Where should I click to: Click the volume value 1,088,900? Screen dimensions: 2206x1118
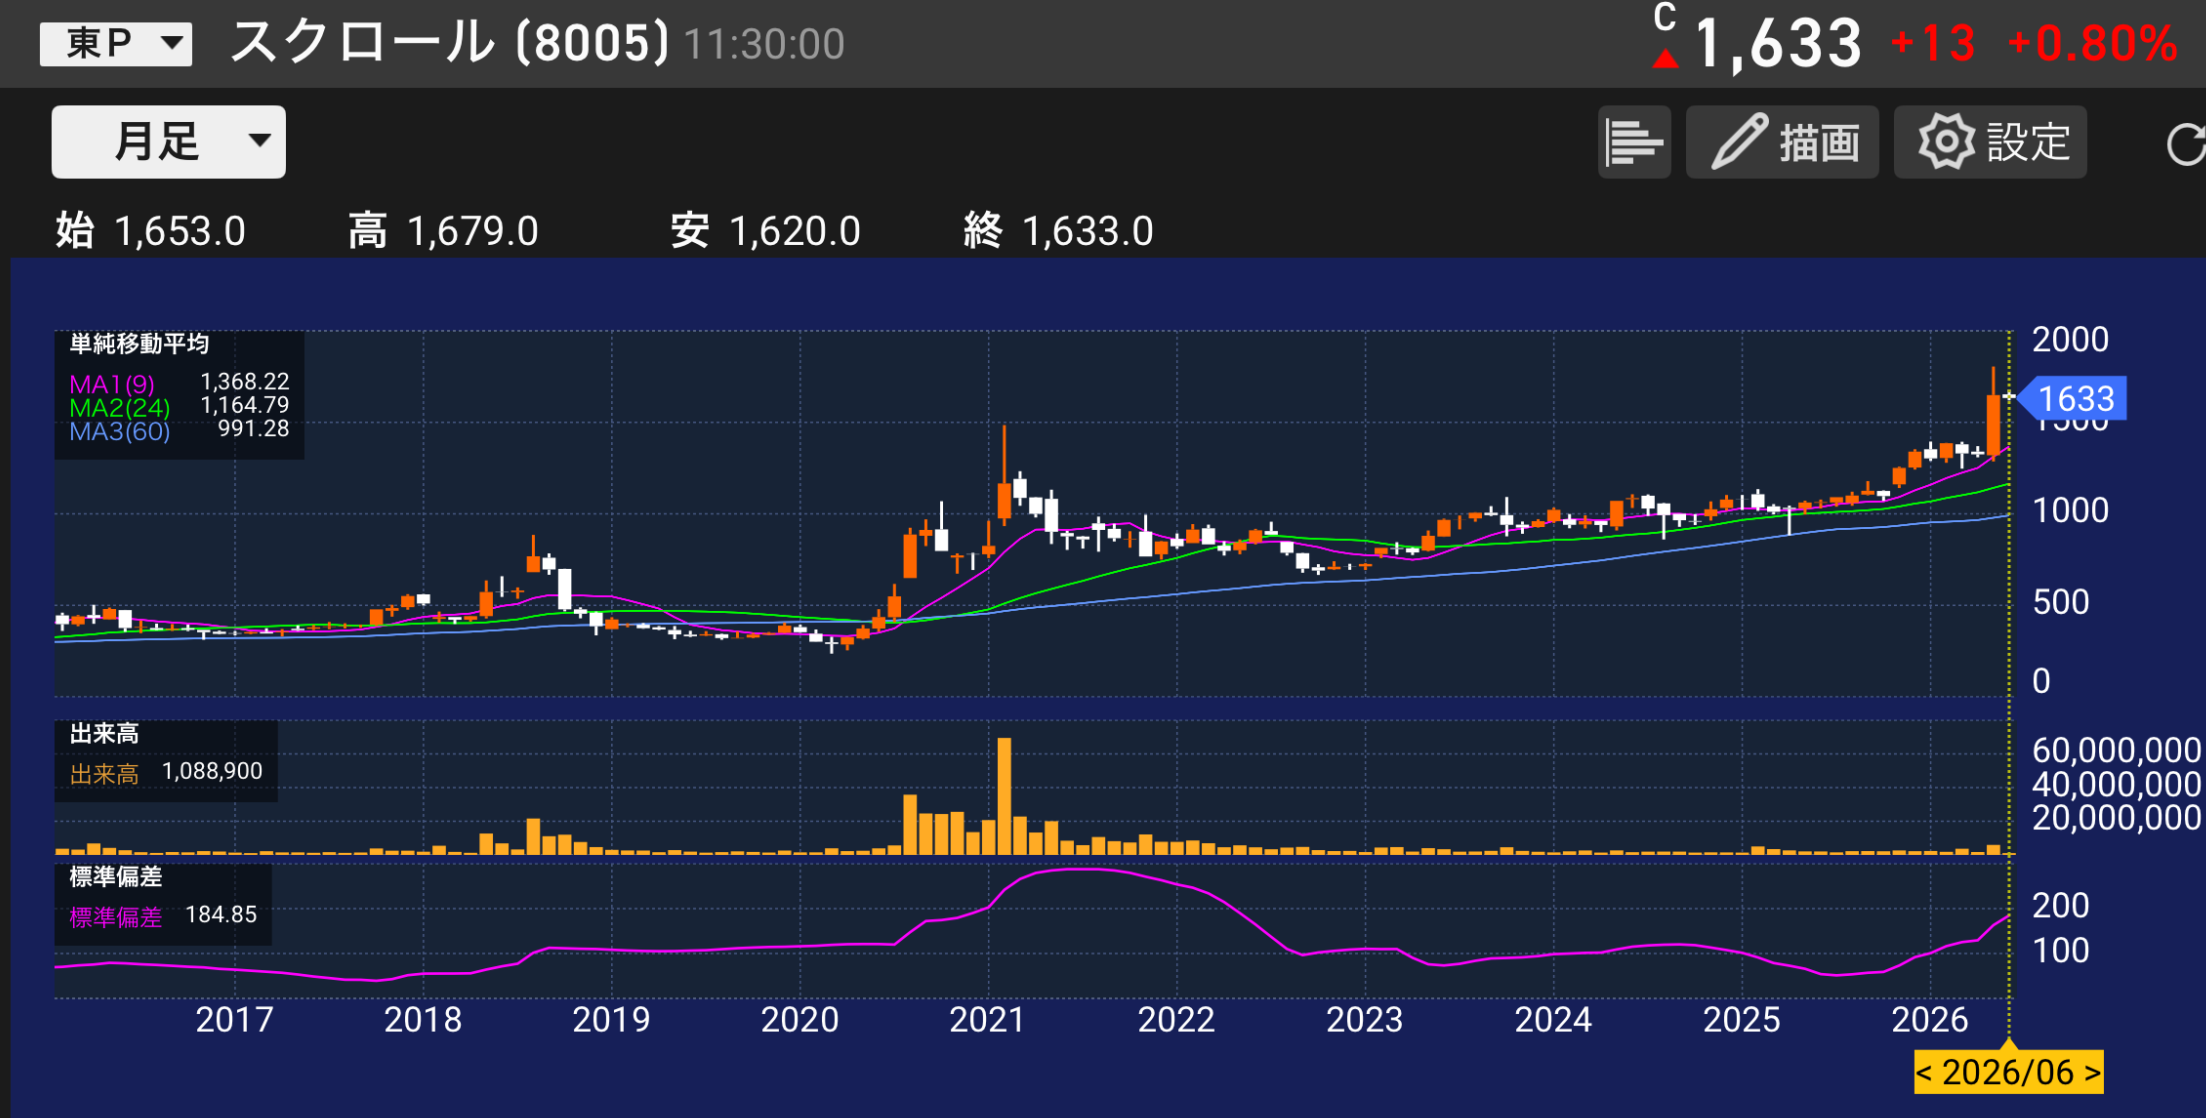(x=212, y=771)
